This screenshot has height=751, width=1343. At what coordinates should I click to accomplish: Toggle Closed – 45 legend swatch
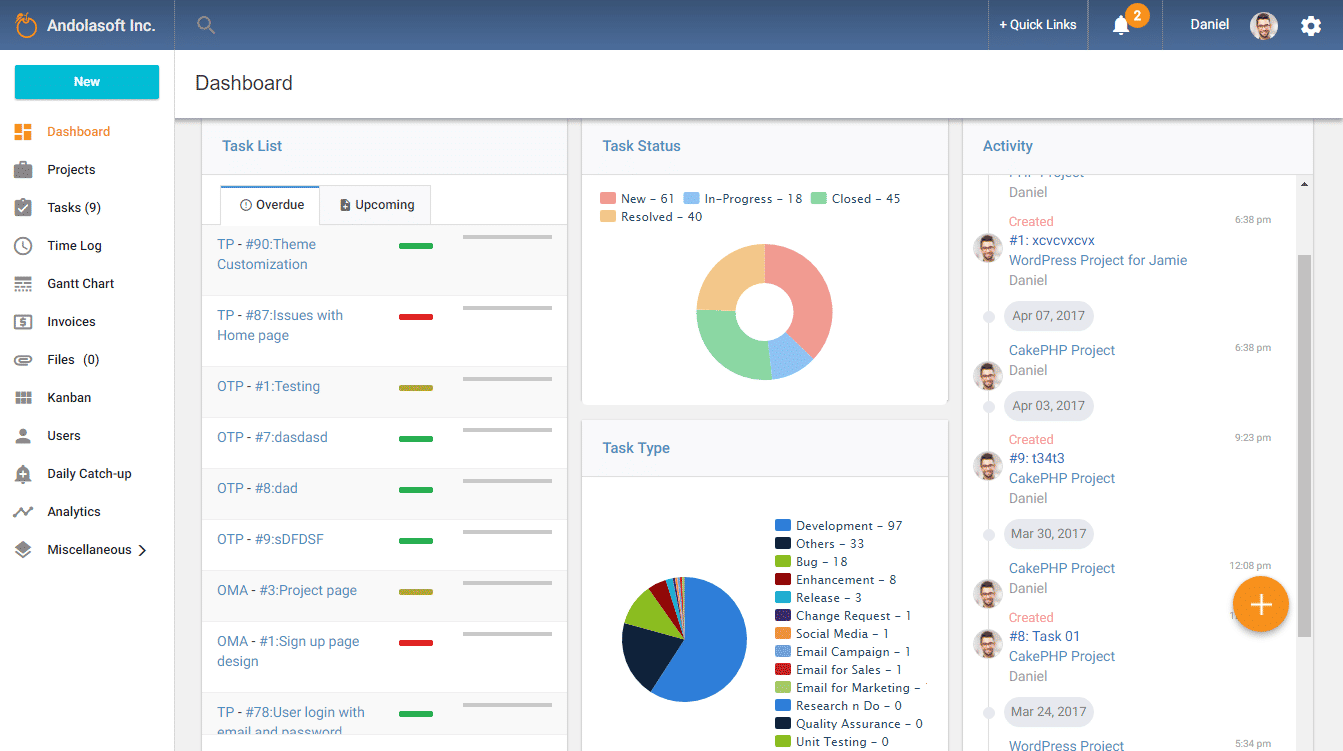click(x=819, y=199)
